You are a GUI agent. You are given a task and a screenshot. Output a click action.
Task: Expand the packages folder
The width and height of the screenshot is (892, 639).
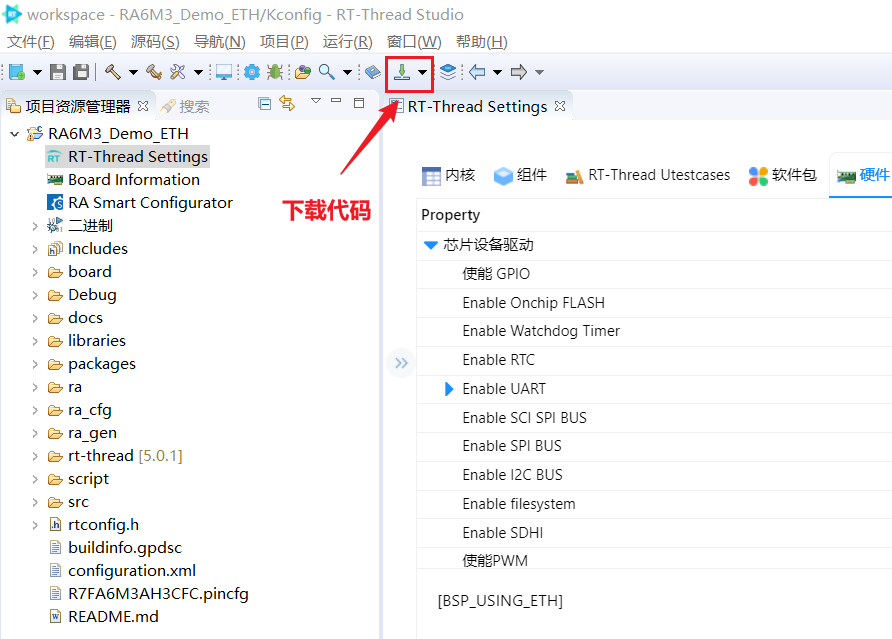(35, 364)
